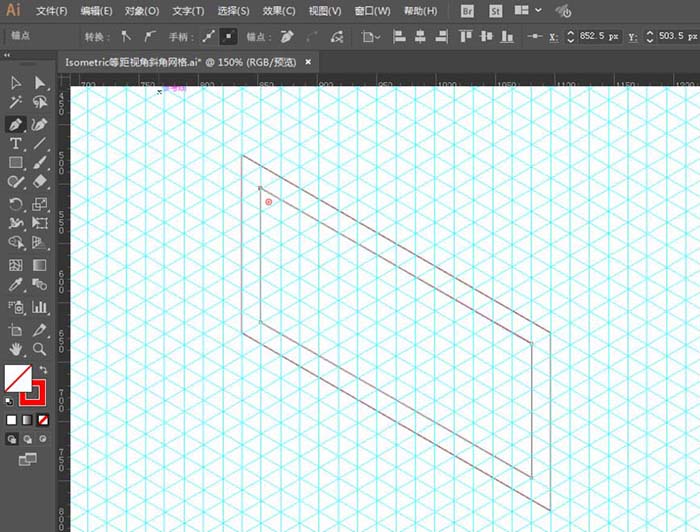Select the Artboard tool
Image resolution: width=700 pixels, height=532 pixels.
[x=16, y=330]
